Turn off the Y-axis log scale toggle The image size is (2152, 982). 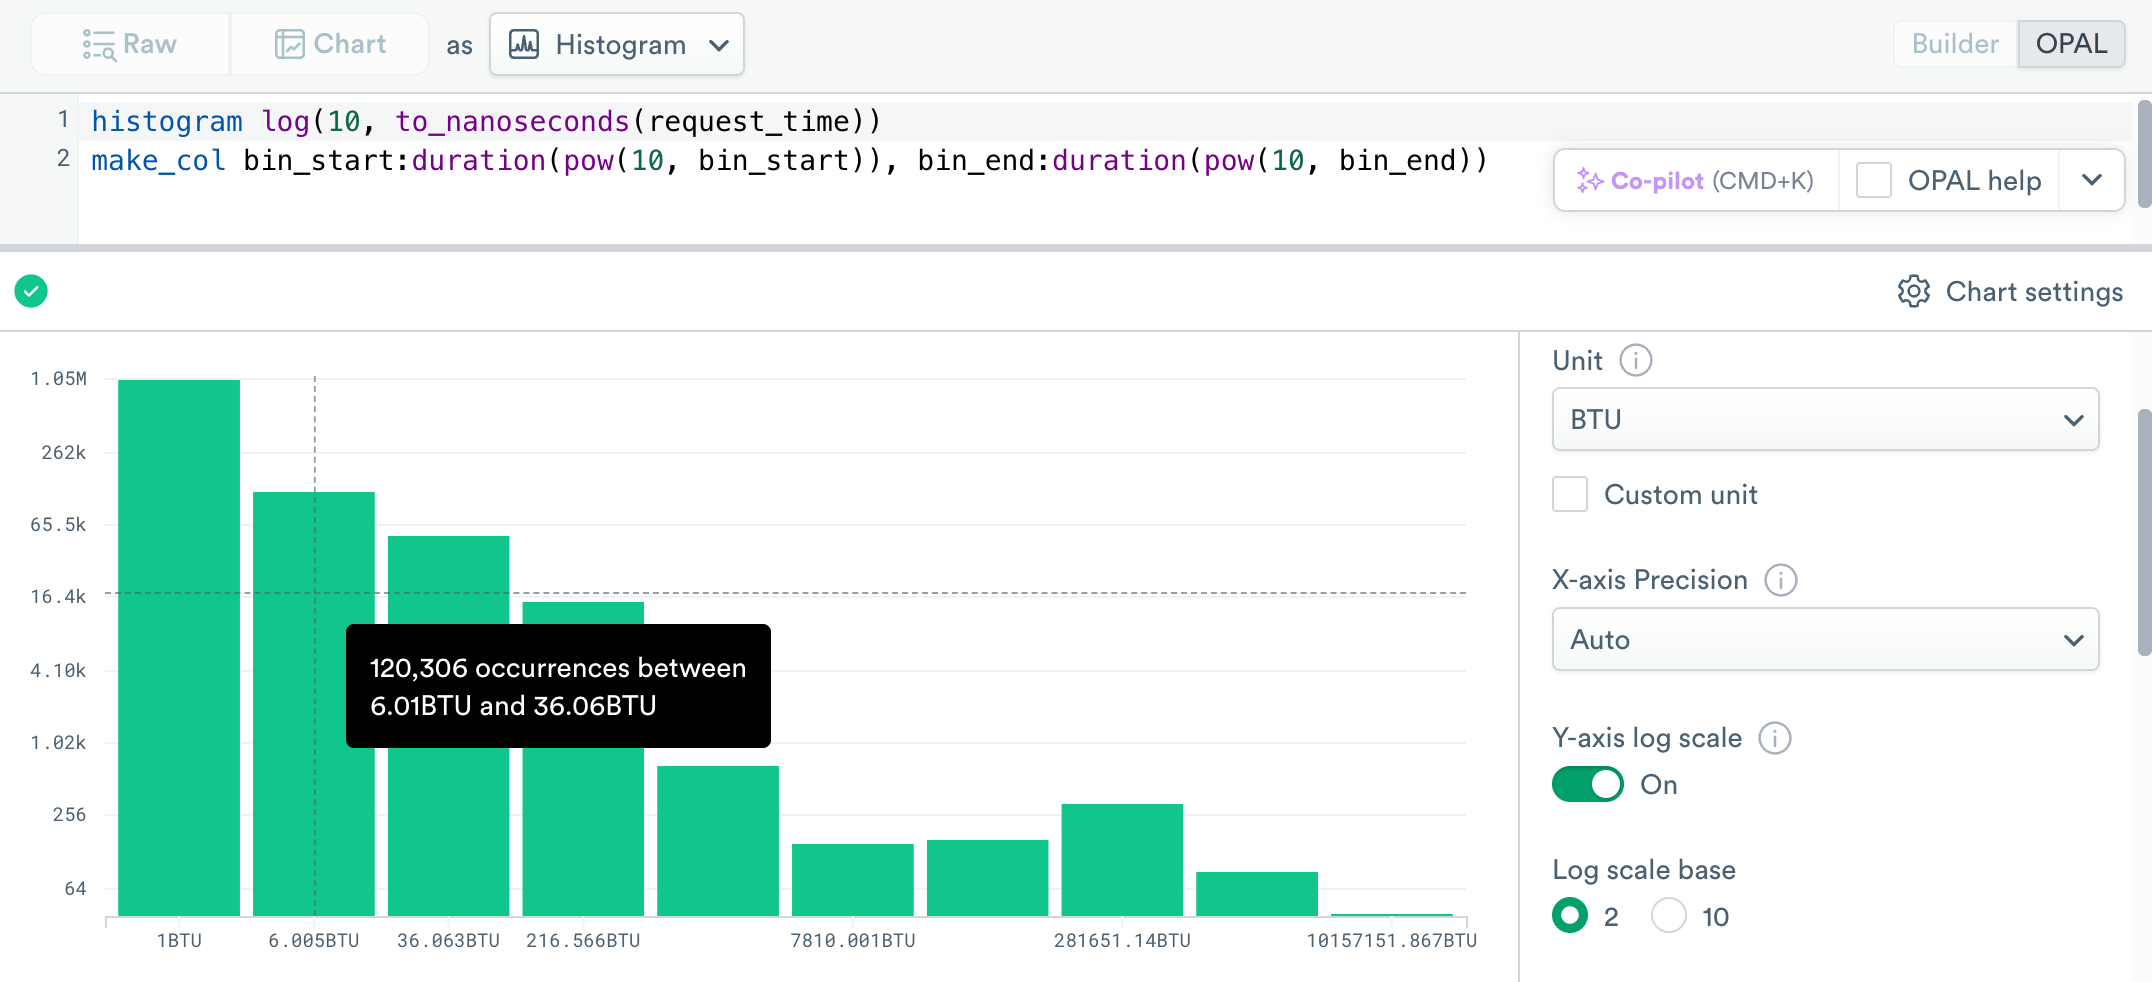pos(1587,784)
